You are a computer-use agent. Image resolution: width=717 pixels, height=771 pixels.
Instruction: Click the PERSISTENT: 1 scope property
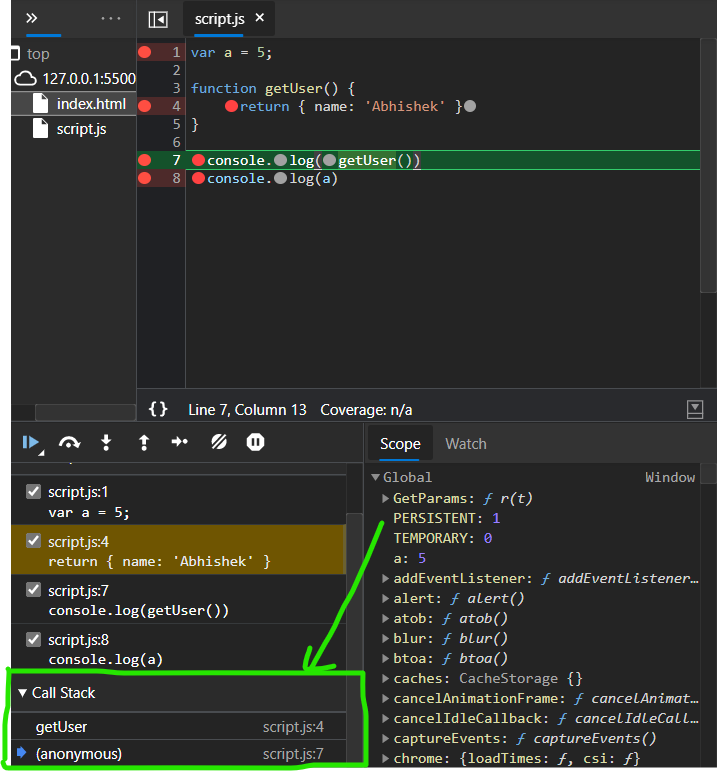pyautogui.click(x=447, y=518)
